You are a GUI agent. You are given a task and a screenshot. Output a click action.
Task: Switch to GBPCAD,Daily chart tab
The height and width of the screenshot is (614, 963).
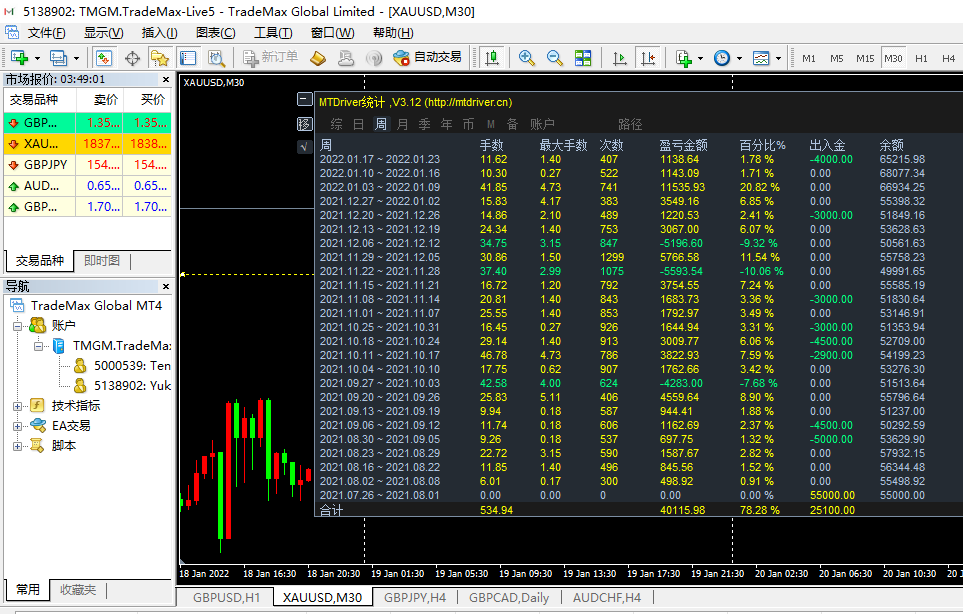coord(509,597)
